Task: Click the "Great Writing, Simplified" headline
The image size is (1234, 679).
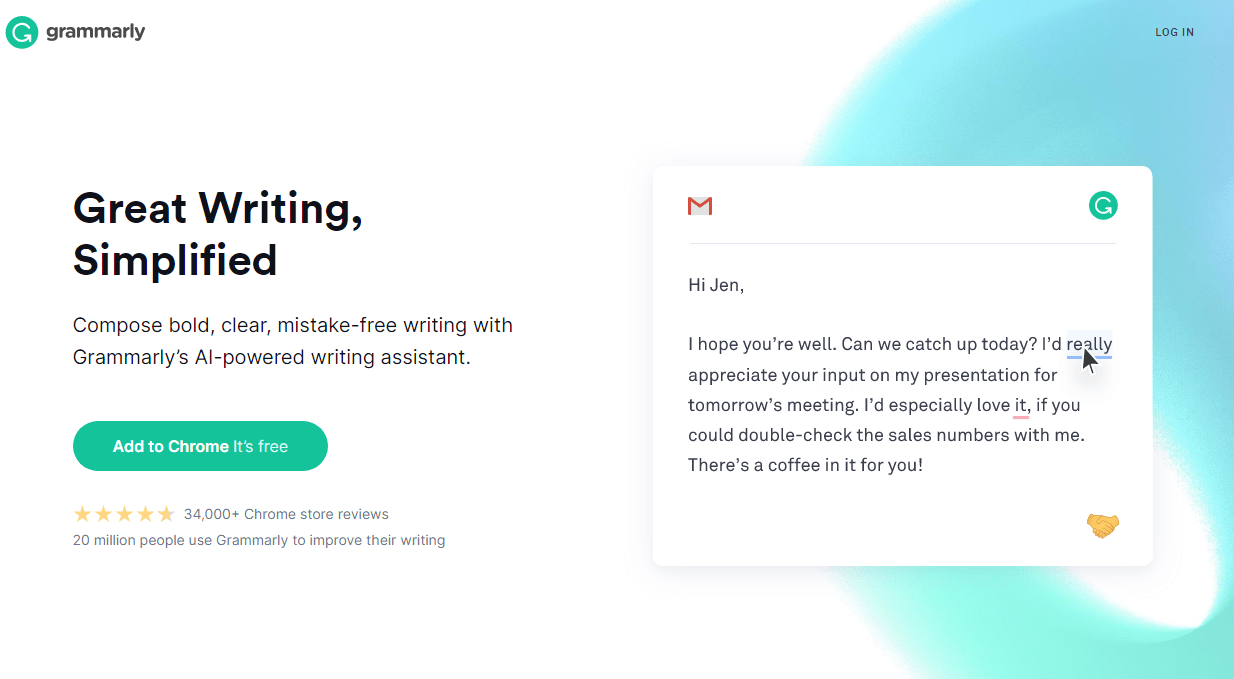Action: [218, 234]
